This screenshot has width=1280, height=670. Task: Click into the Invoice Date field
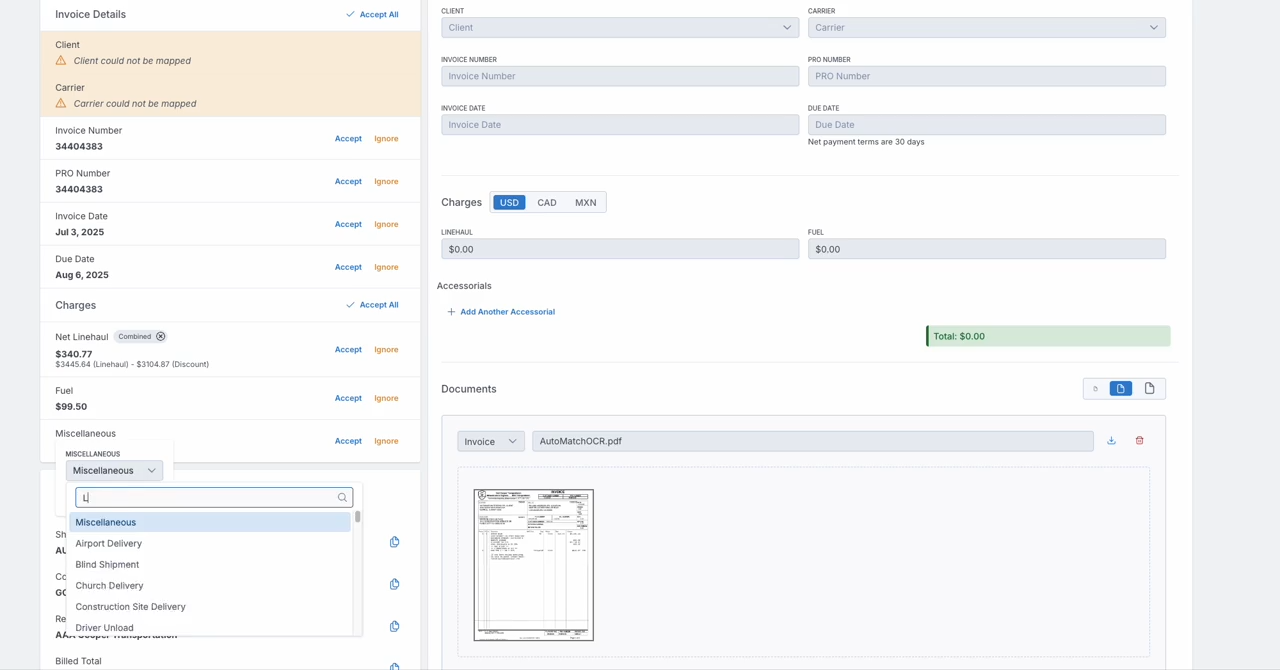(x=620, y=125)
